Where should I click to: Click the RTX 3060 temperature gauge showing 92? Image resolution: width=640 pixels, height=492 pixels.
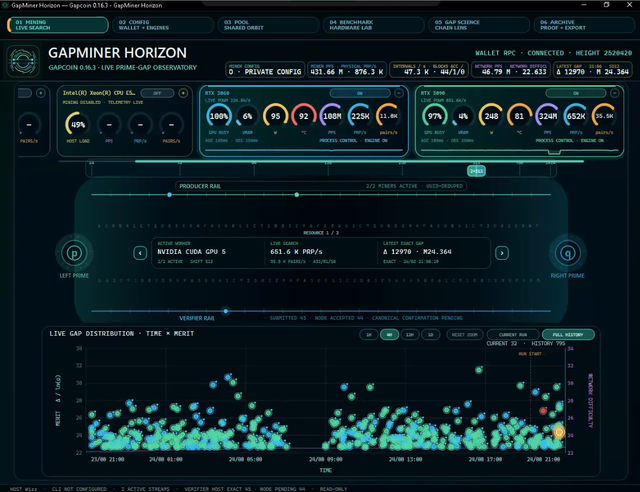click(303, 116)
